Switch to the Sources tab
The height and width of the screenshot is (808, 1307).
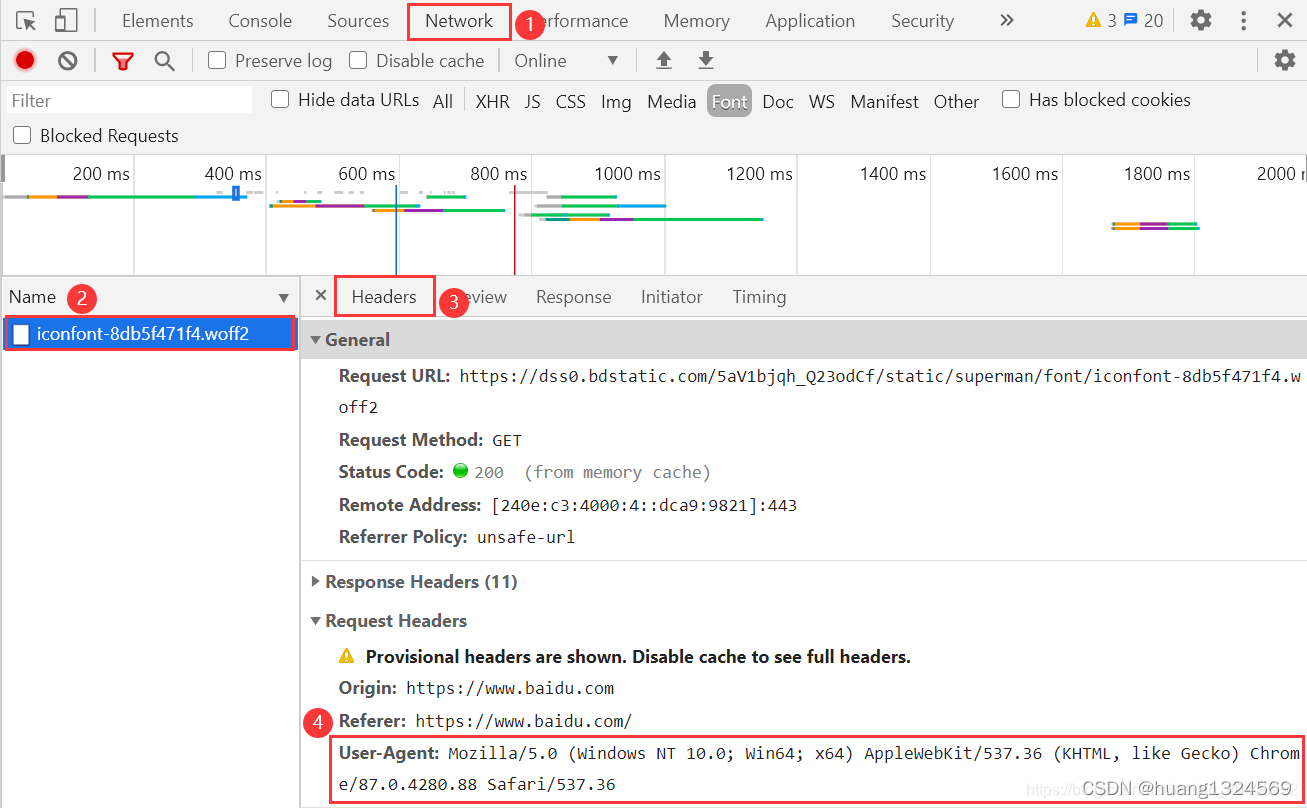tap(358, 20)
